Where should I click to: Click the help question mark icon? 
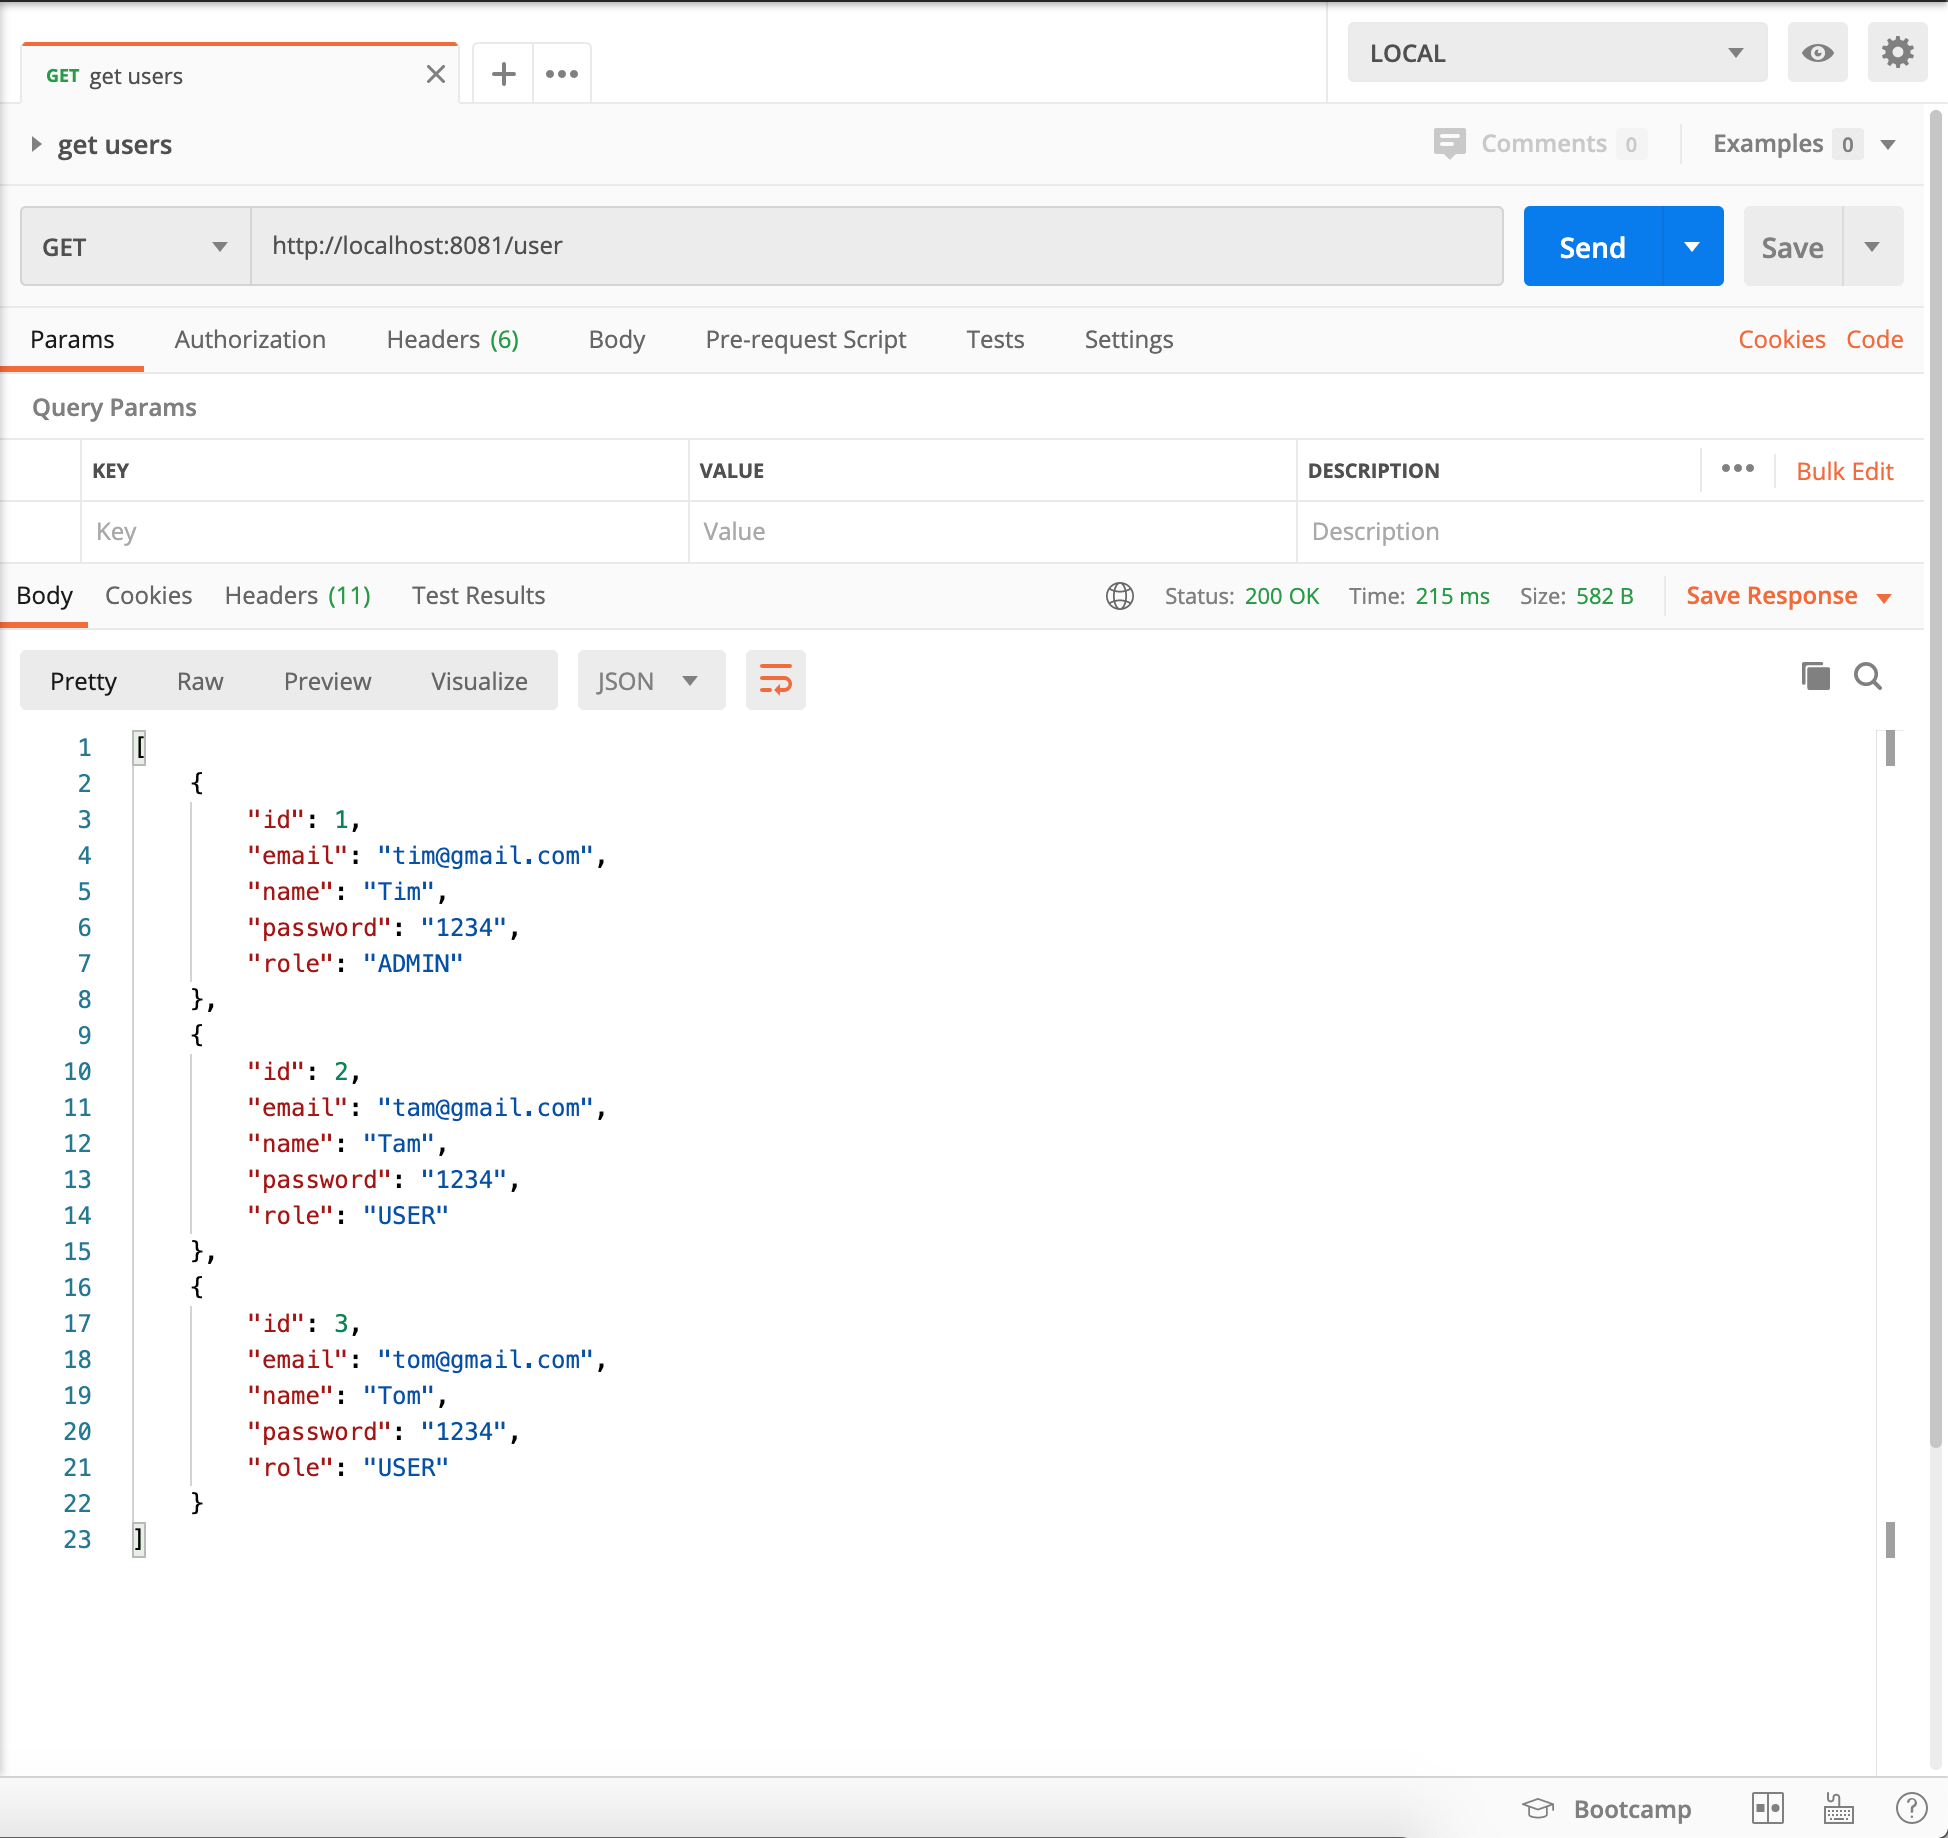(x=1912, y=1808)
